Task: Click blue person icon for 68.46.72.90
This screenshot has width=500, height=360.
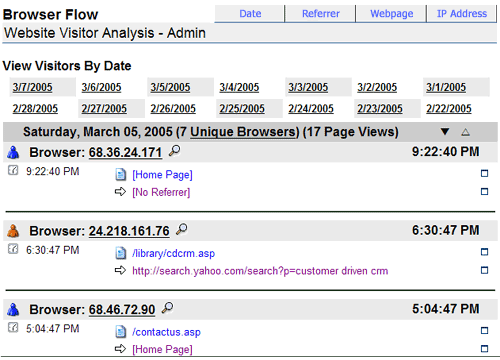Action: (x=13, y=309)
